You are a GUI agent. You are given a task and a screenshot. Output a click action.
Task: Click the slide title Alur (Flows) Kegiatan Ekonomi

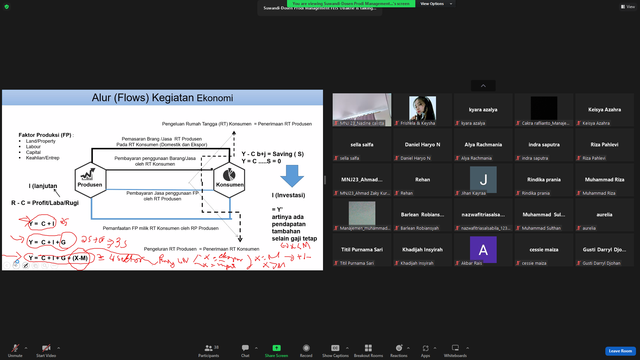pyautogui.click(x=162, y=98)
